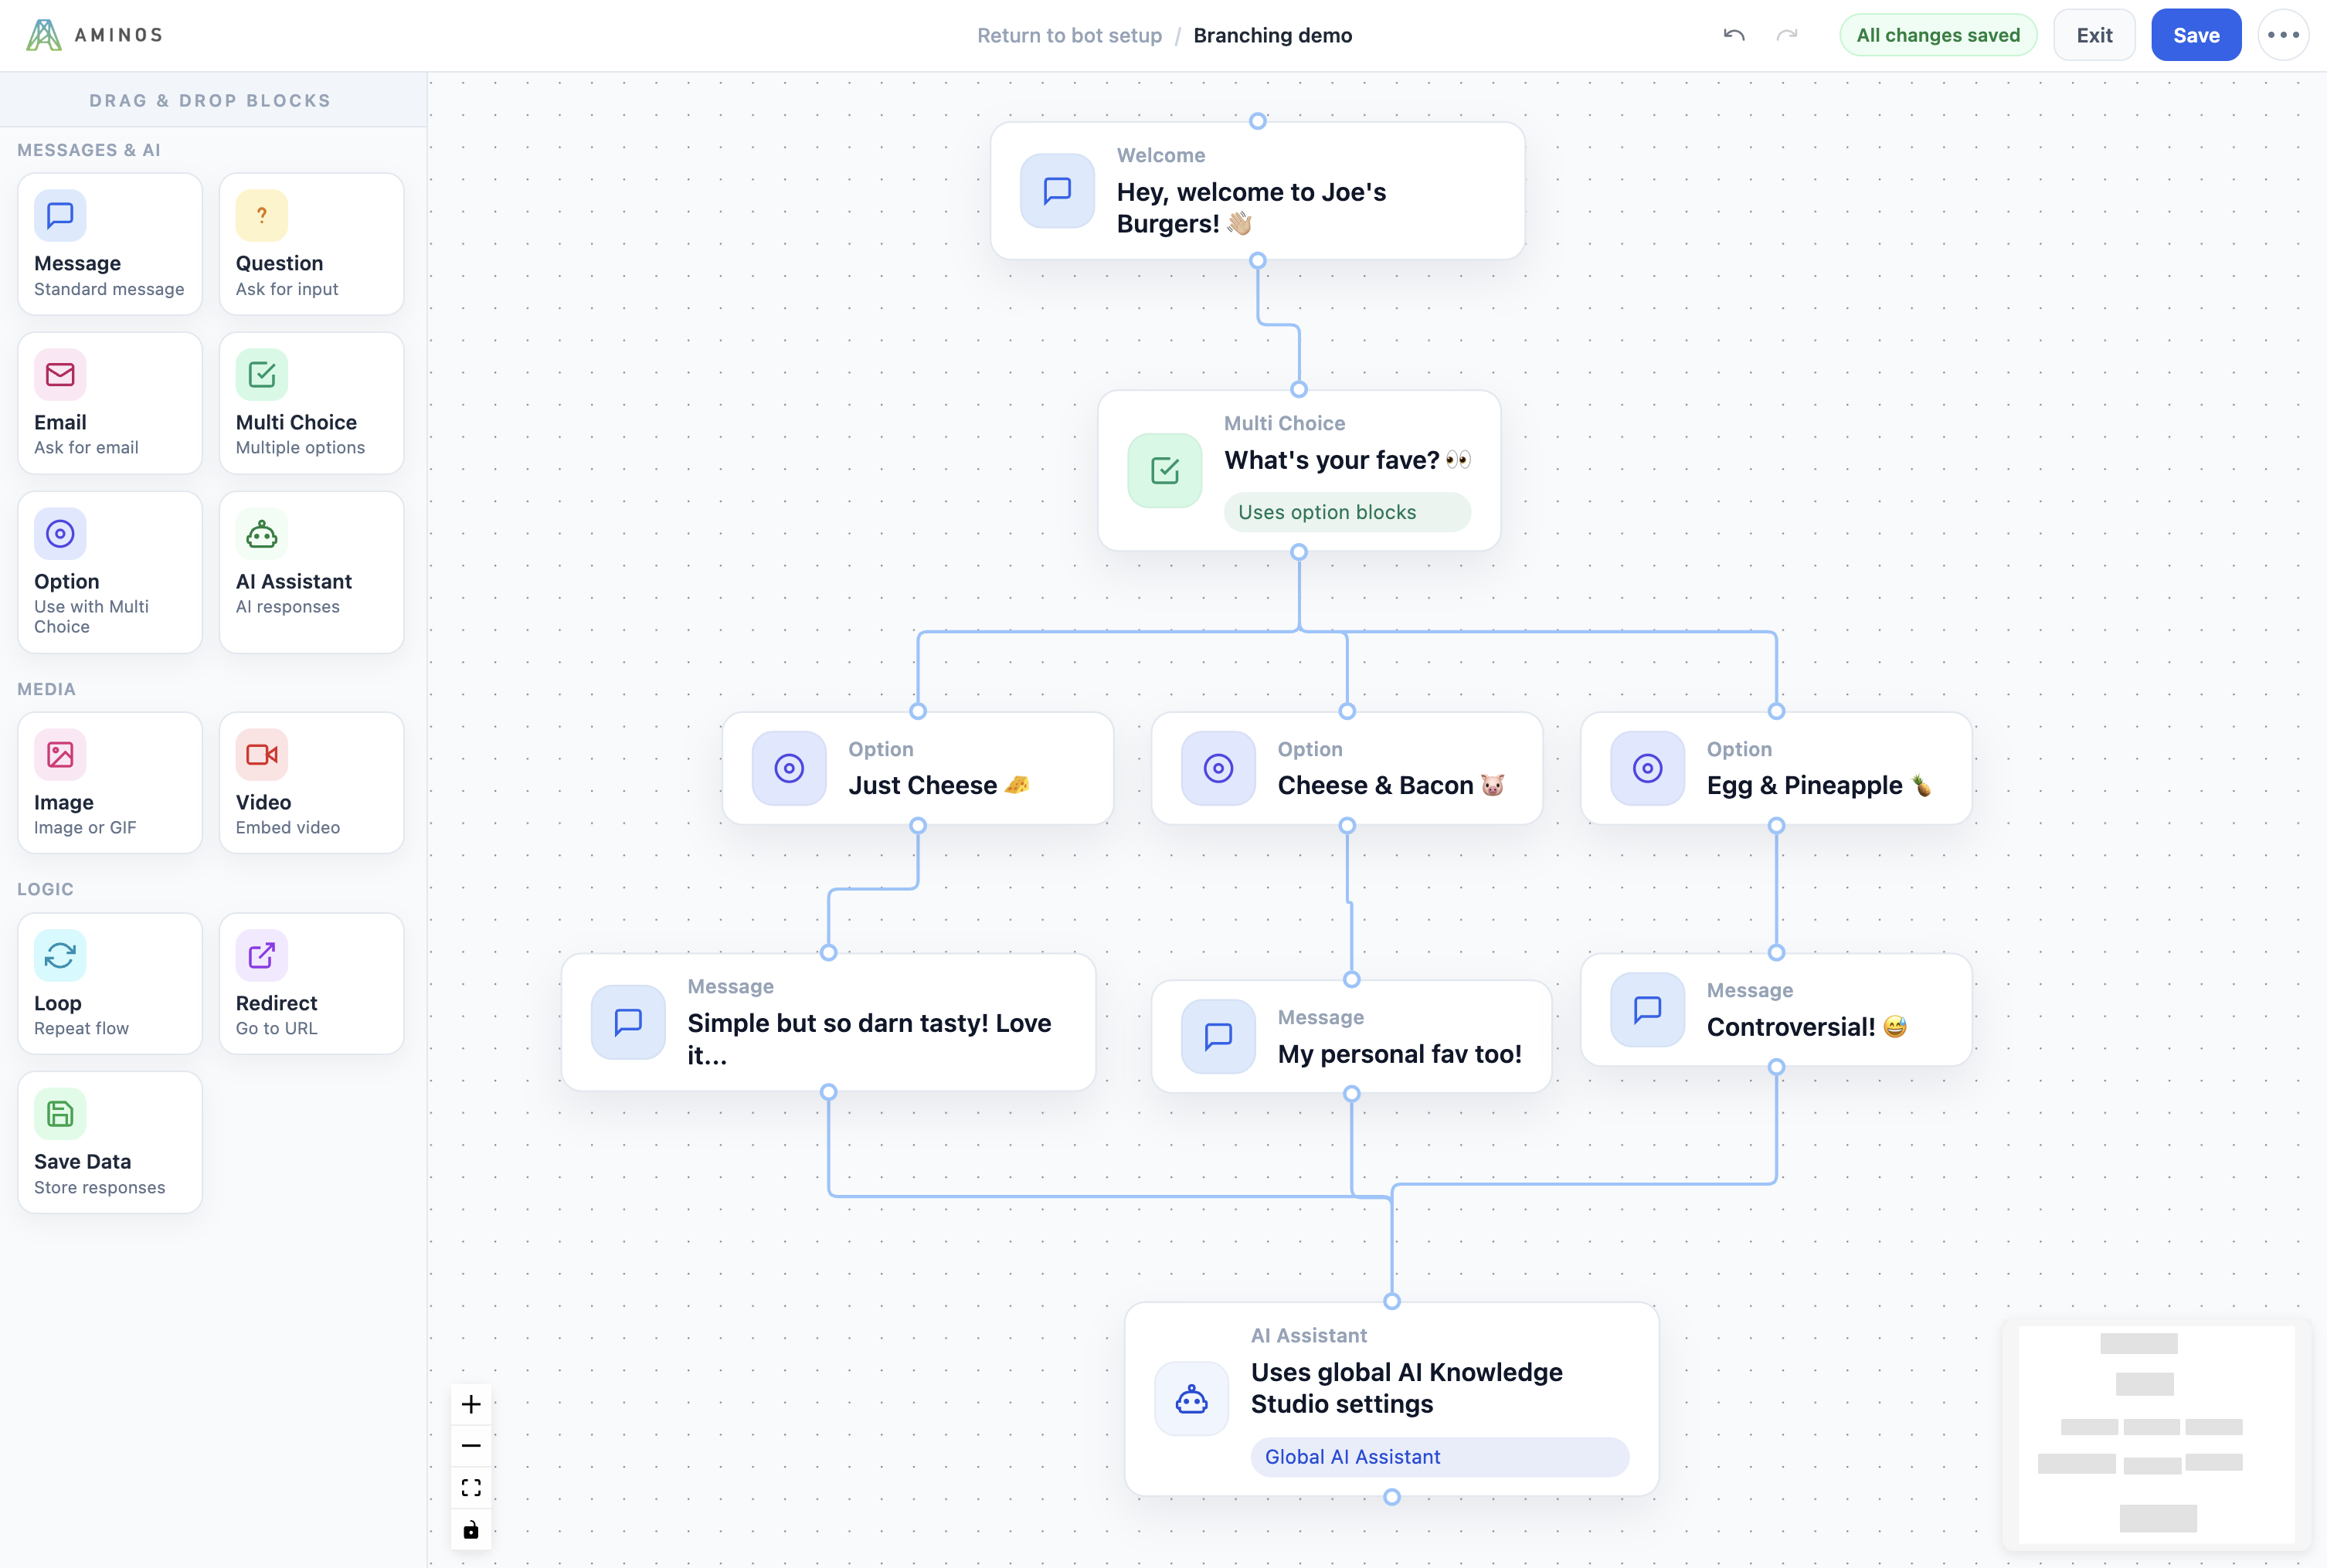The height and width of the screenshot is (1568, 2327).
Task: Click the Redirect block icon
Action: [261, 955]
